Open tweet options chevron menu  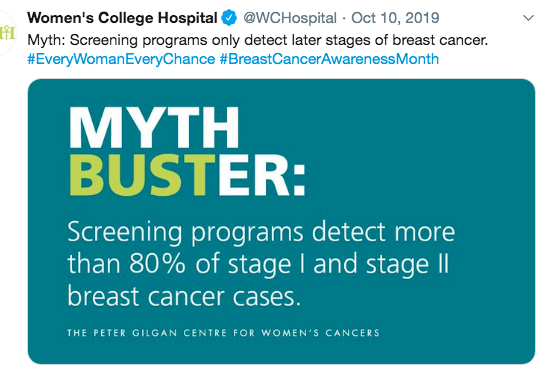tap(529, 18)
